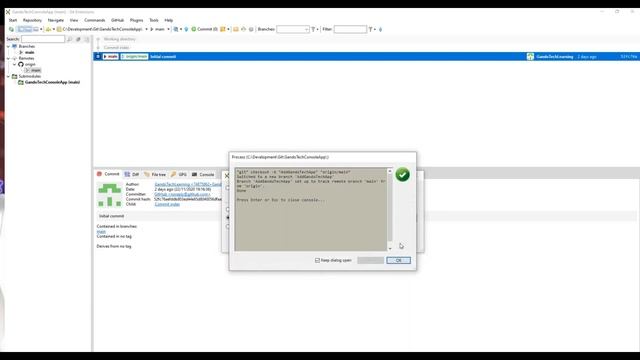Image resolution: width=640 pixels, height=360 pixels.
Task: Open the Commands menu
Action: 95,20
